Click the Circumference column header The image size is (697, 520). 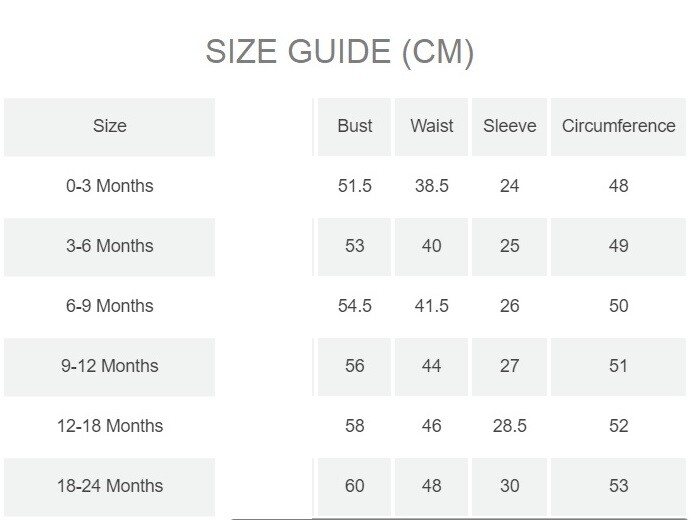[x=618, y=126]
